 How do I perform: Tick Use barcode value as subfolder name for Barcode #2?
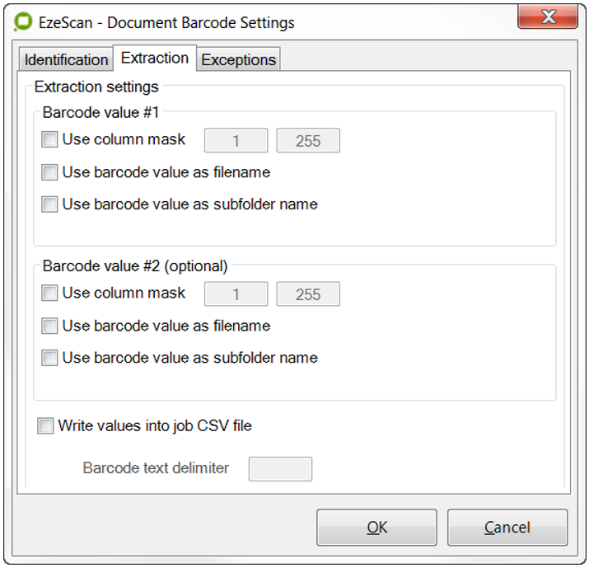[50, 358]
